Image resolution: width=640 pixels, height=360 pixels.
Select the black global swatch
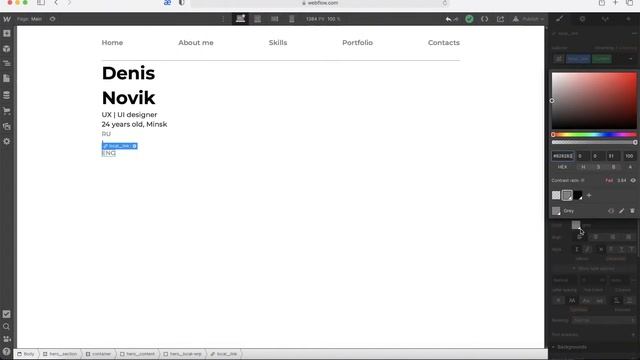578,196
